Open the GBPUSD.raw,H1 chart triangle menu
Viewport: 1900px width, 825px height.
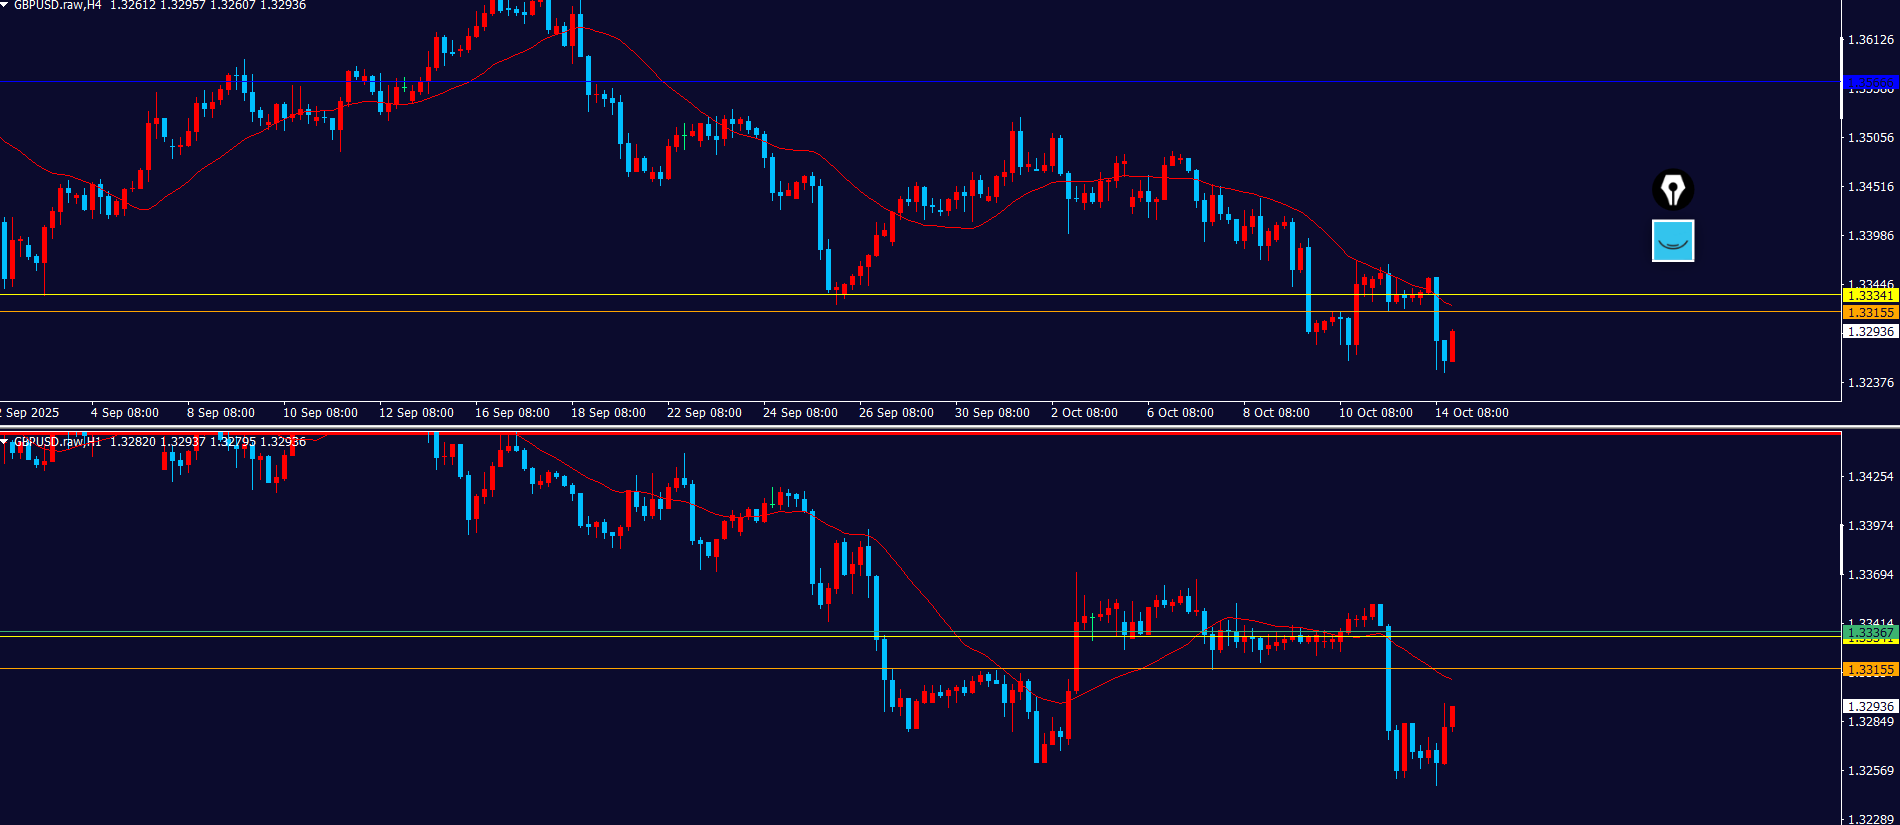5,441
